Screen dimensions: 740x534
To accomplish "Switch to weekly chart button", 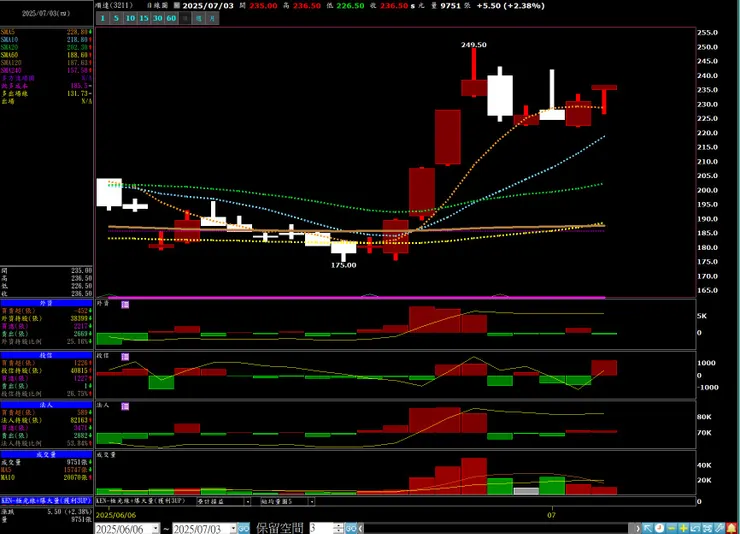I will (x=199, y=18).
